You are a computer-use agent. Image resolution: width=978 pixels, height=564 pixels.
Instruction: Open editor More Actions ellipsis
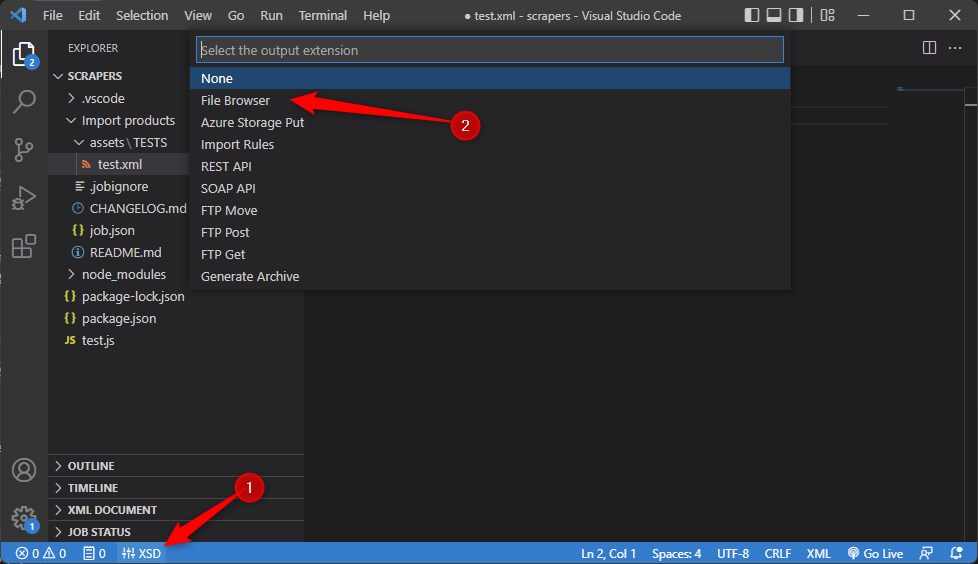click(x=955, y=47)
